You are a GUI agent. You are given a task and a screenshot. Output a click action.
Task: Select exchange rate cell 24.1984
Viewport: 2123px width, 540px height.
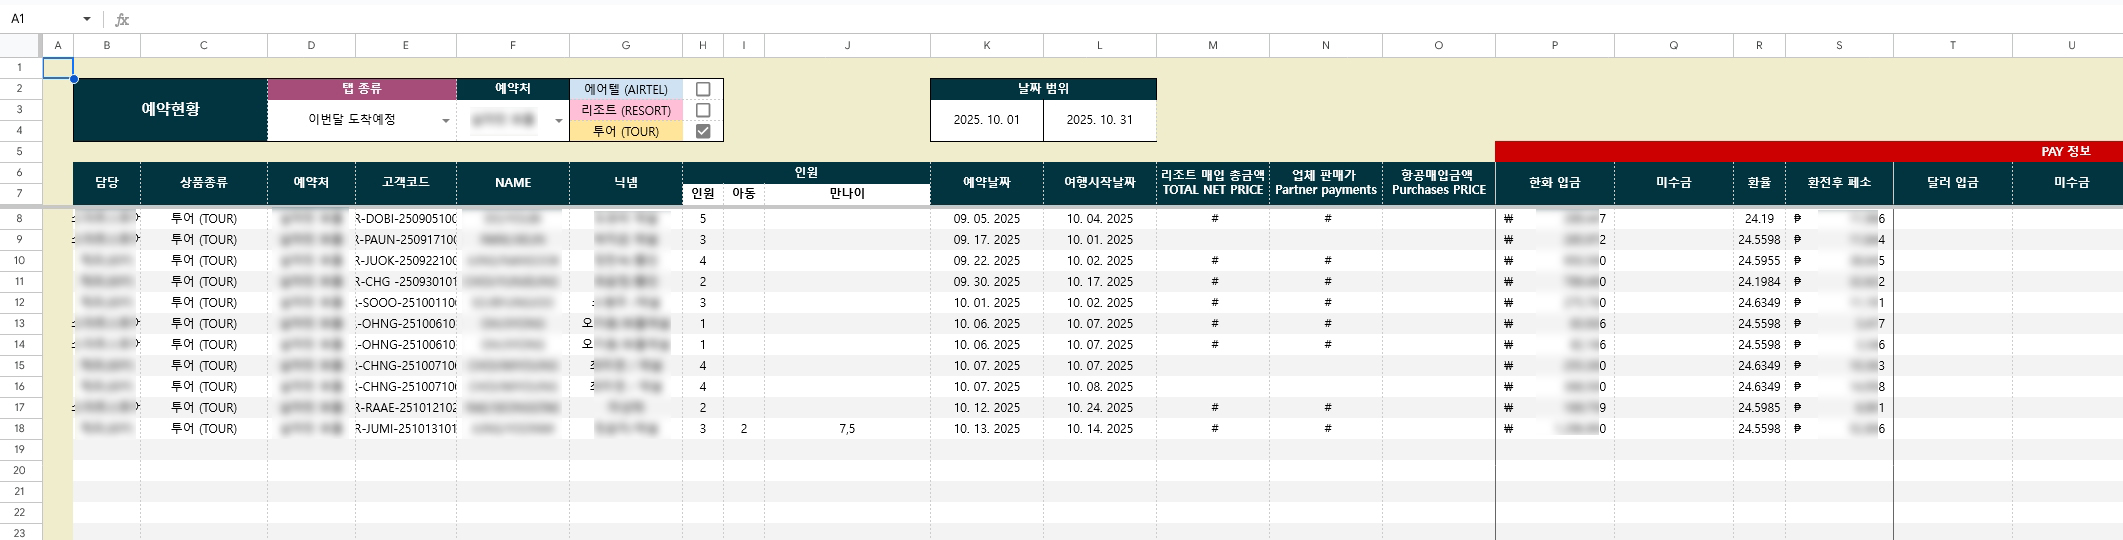pyautogui.click(x=1759, y=281)
